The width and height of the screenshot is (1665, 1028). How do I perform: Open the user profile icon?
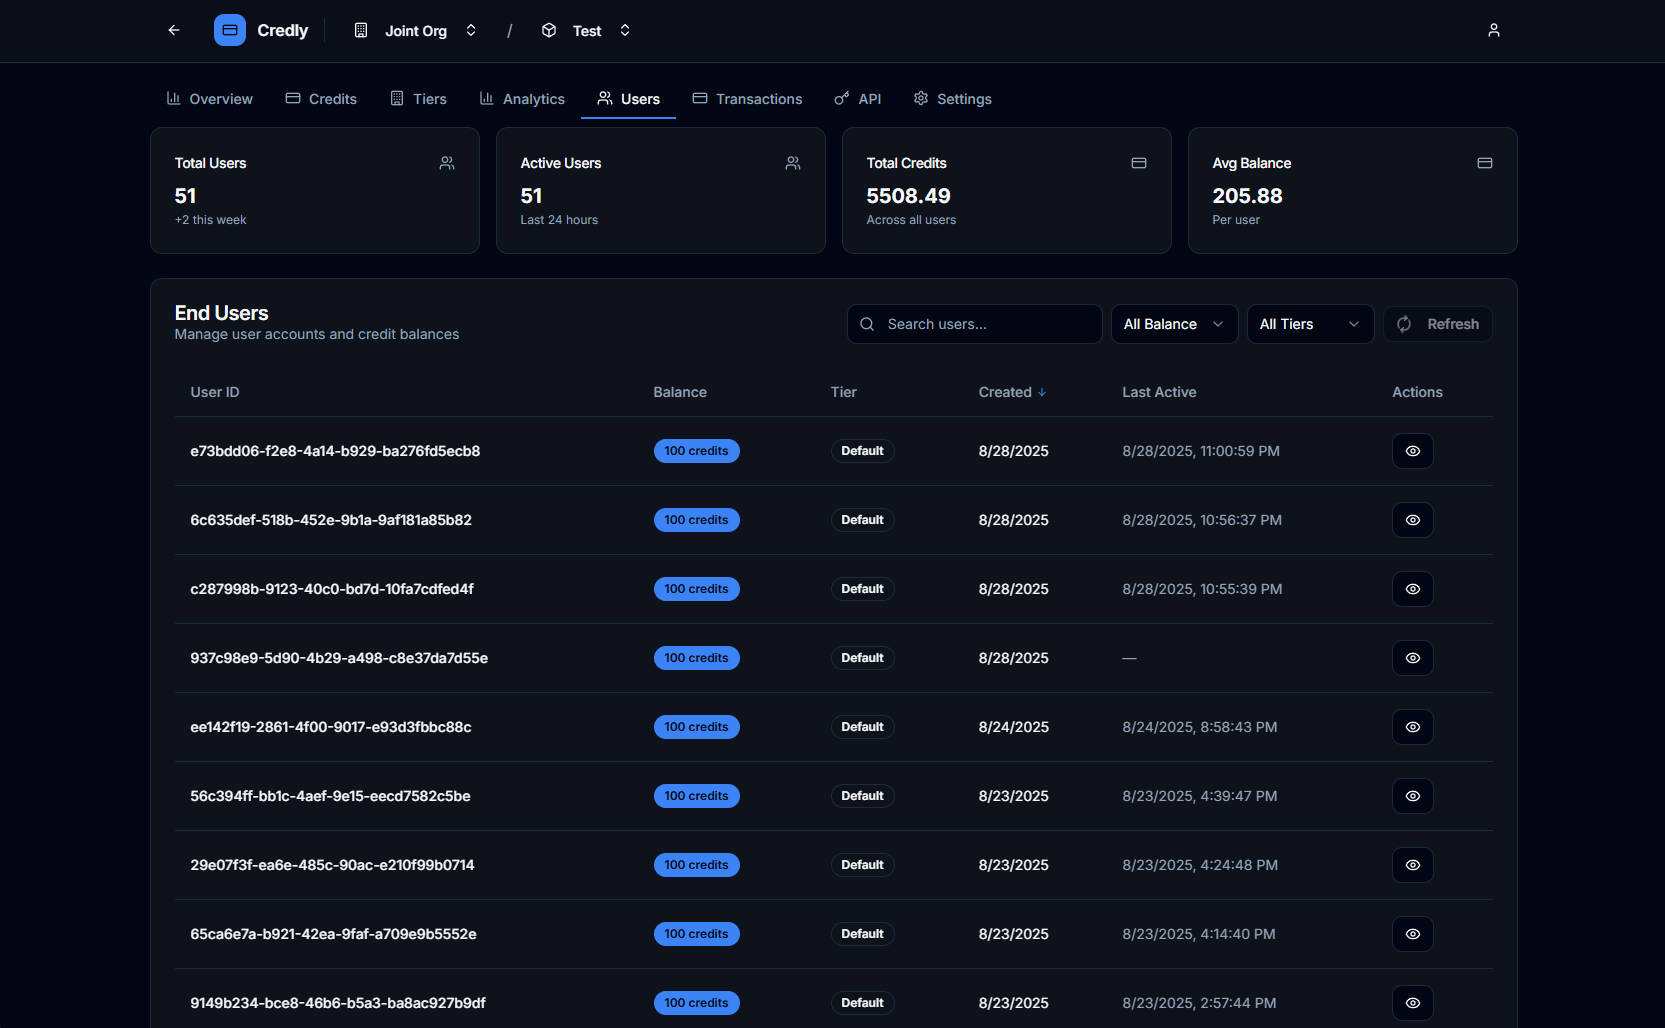(1493, 30)
